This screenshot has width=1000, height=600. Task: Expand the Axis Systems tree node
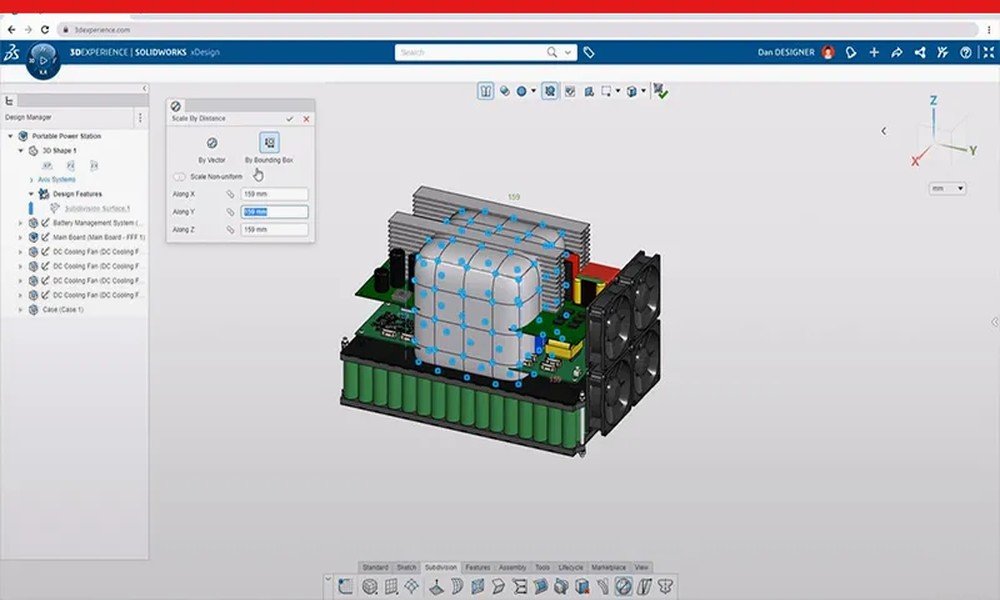[32, 179]
